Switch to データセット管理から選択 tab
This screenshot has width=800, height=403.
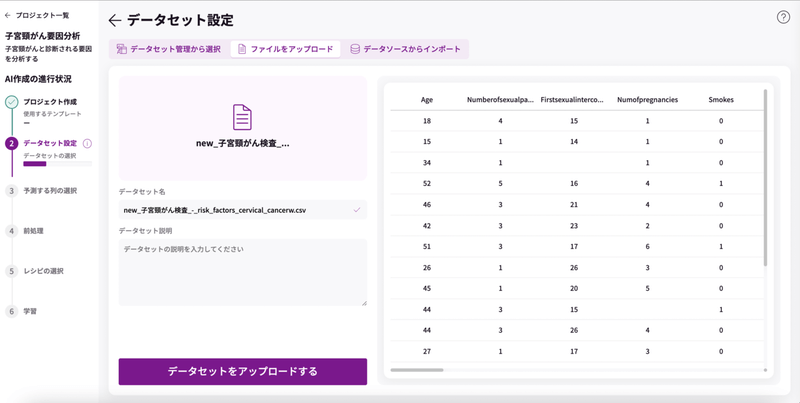[x=169, y=49]
